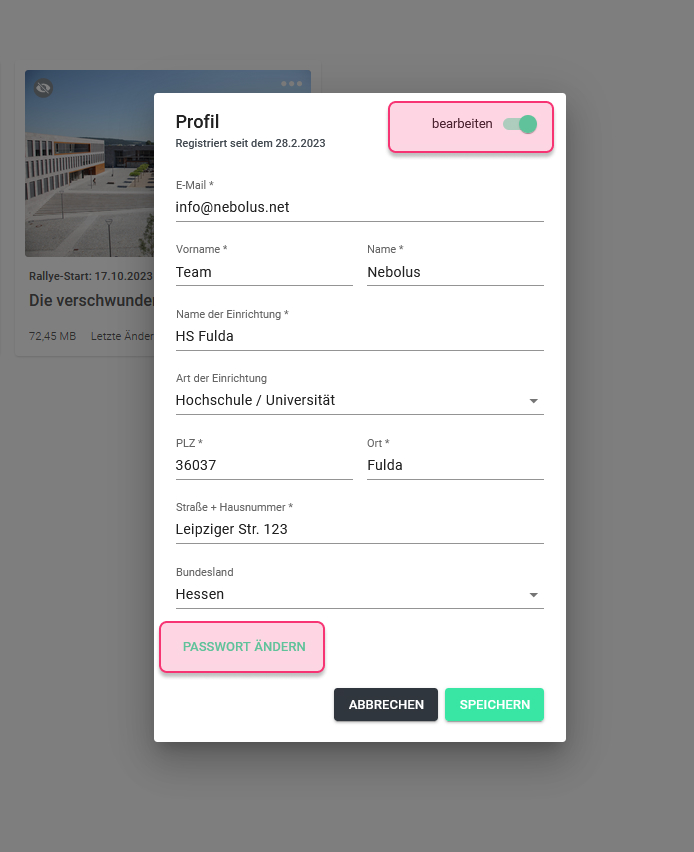This screenshot has width=694, height=852.
Task: Click the bearbeiten label text
Action: 462,124
